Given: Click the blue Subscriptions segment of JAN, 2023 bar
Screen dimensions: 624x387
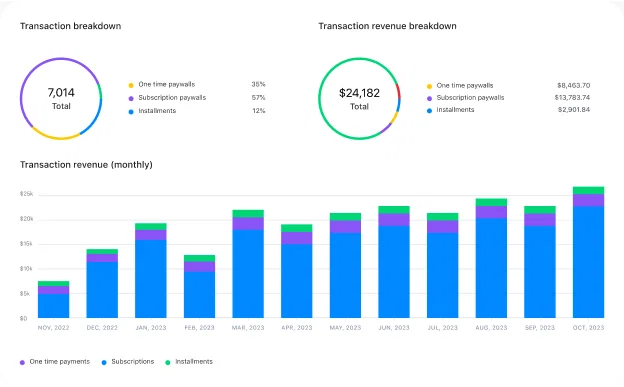Looking at the screenshot, I should [150, 279].
